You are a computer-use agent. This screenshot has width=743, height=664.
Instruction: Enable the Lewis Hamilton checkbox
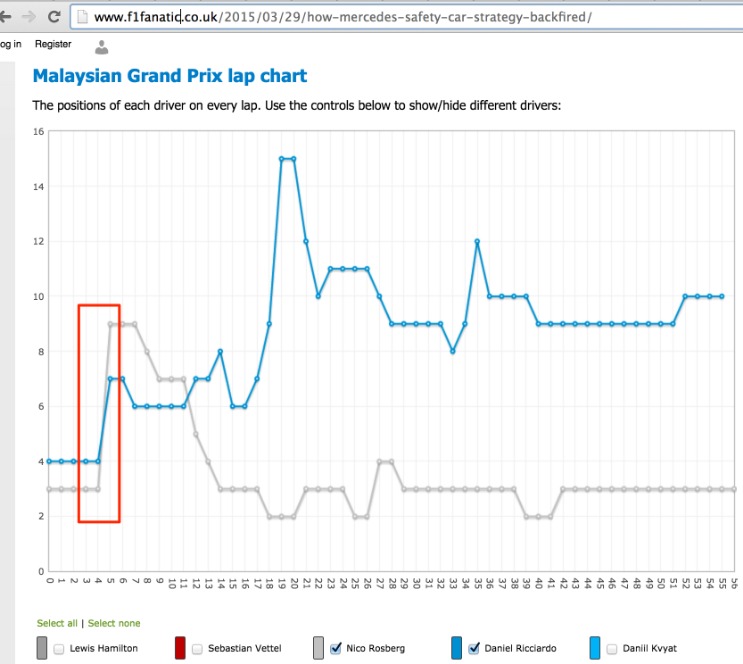[x=59, y=648]
